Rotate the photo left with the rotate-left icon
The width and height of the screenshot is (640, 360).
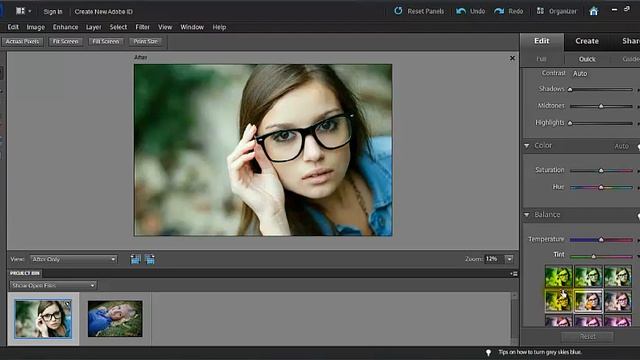coord(136,259)
